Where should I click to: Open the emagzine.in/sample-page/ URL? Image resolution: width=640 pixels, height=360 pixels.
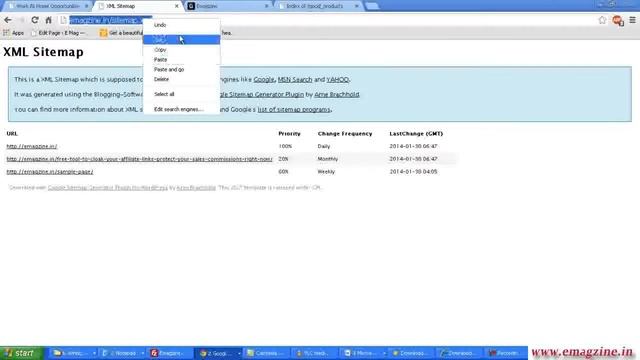pos(49,171)
